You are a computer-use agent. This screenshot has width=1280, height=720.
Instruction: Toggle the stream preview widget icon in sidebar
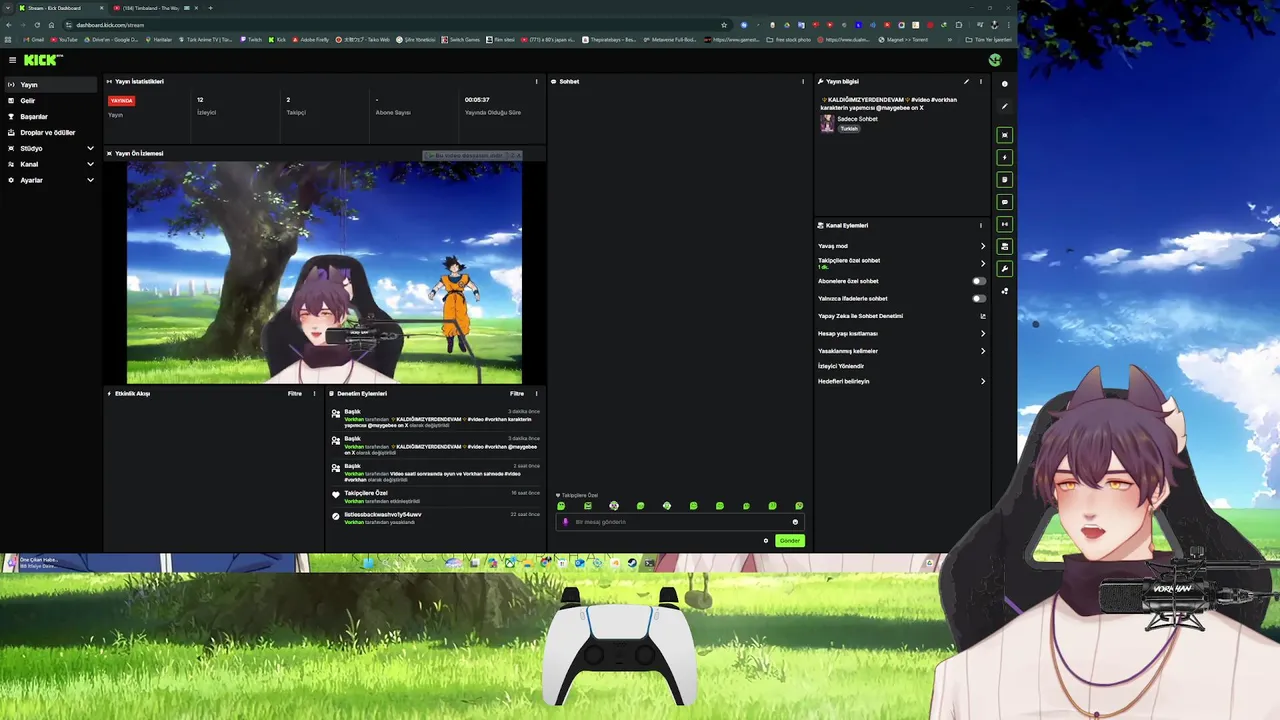pos(1005,135)
